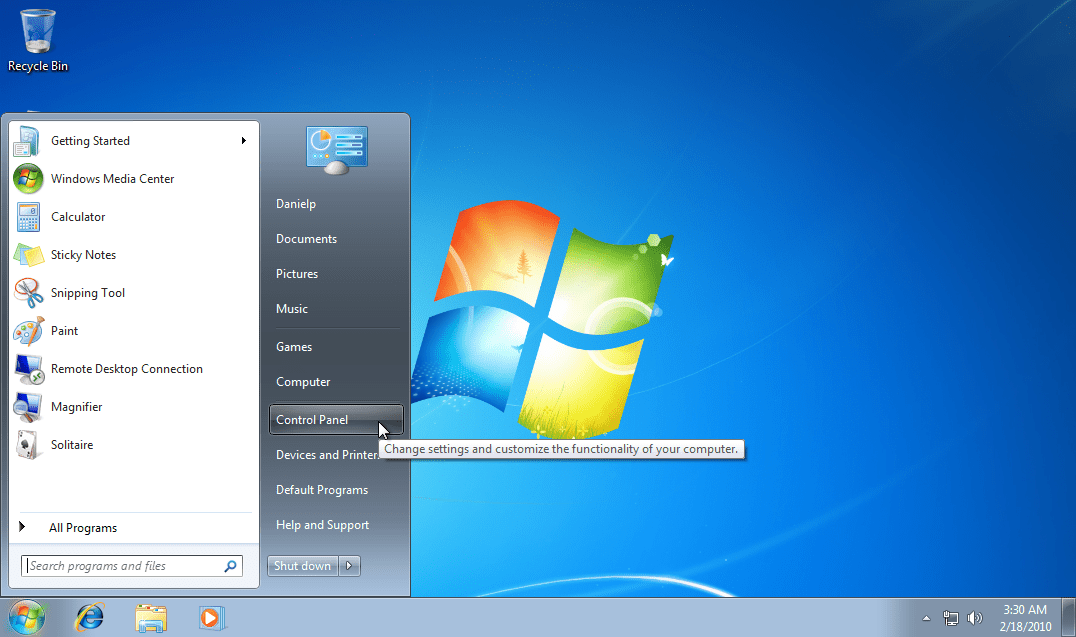Click the network status tray icon
The width and height of the screenshot is (1076, 637).
point(950,618)
